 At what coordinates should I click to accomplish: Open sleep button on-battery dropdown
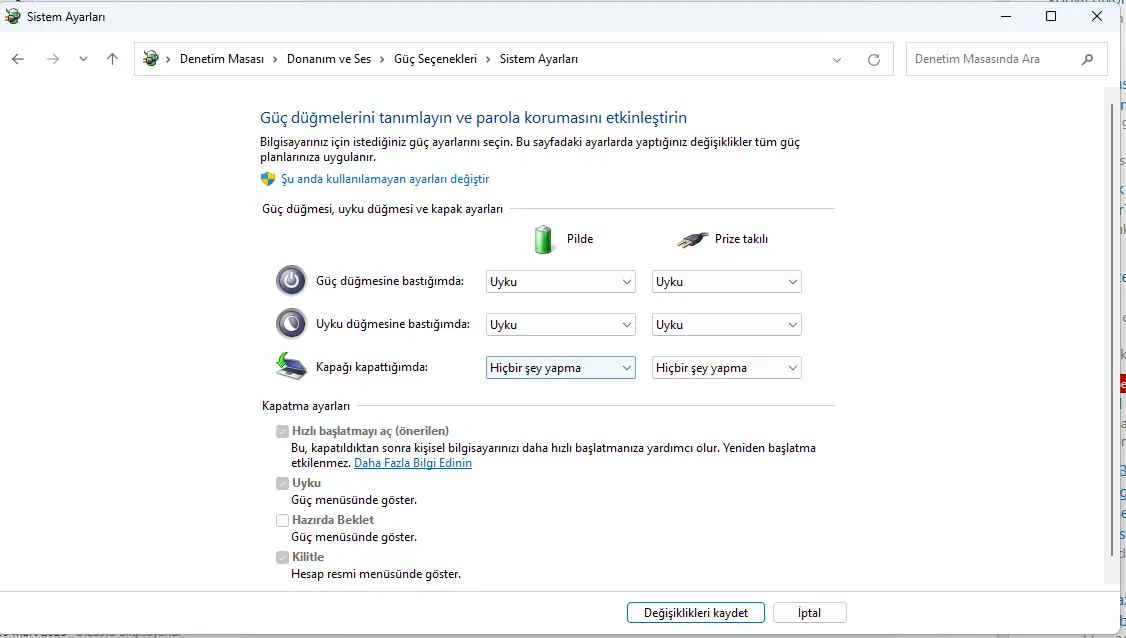tap(561, 325)
